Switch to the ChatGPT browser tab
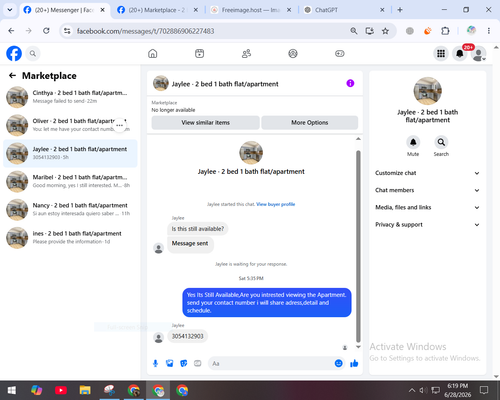 [x=343, y=10]
